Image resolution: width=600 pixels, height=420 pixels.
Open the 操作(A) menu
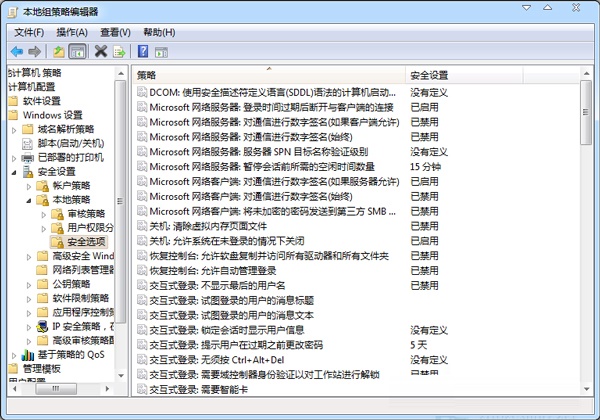[73, 32]
